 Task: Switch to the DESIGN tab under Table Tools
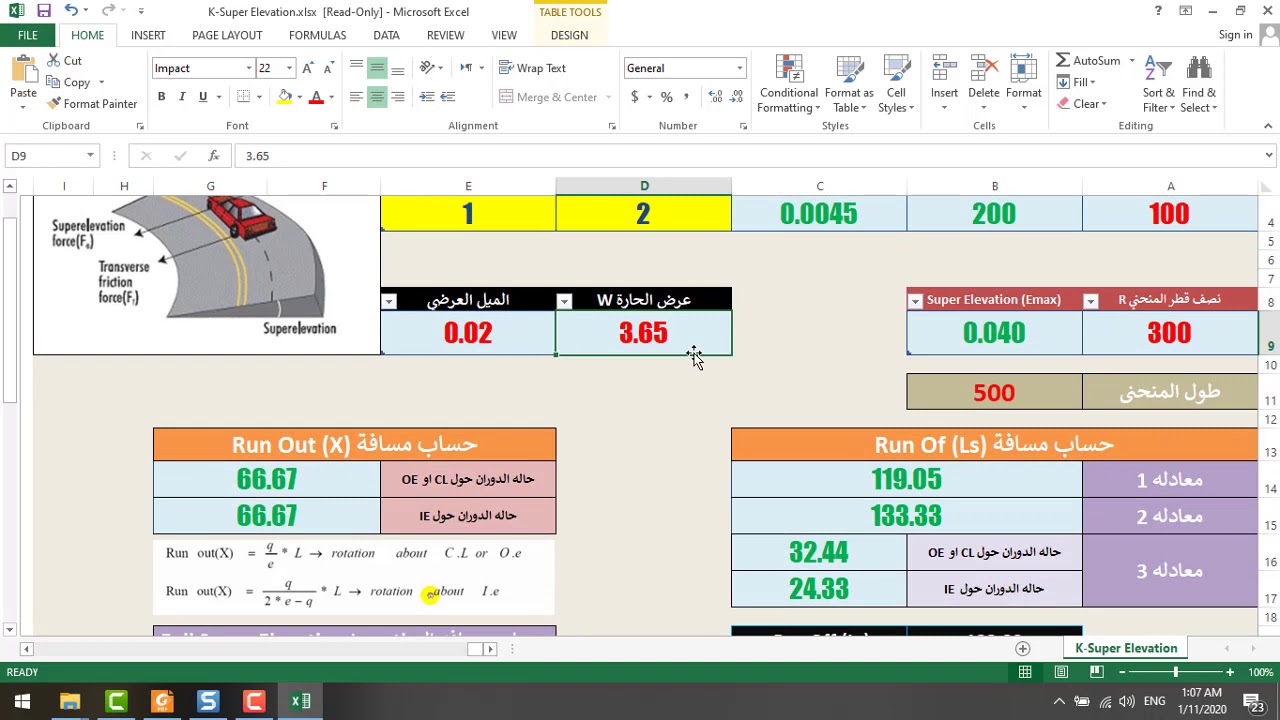click(569, 35)
